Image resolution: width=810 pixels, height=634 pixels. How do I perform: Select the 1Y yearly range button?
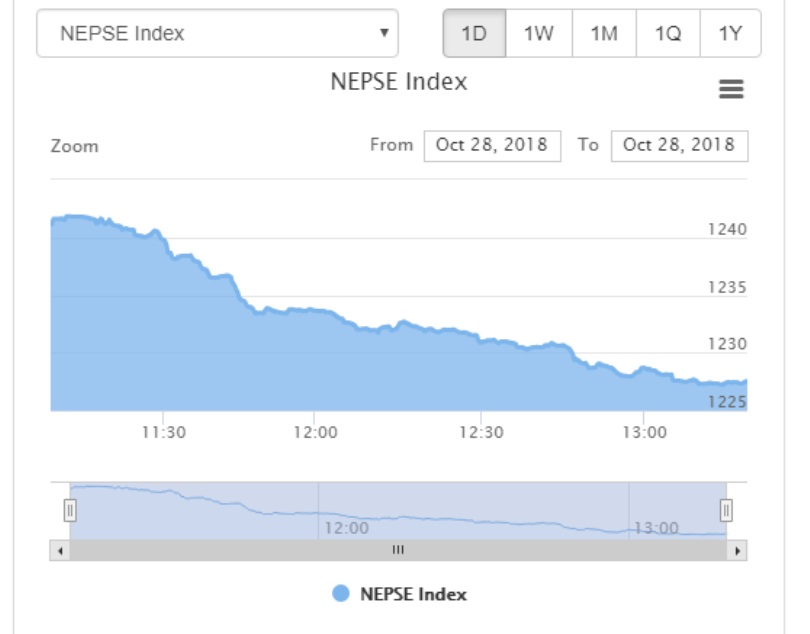730,33
